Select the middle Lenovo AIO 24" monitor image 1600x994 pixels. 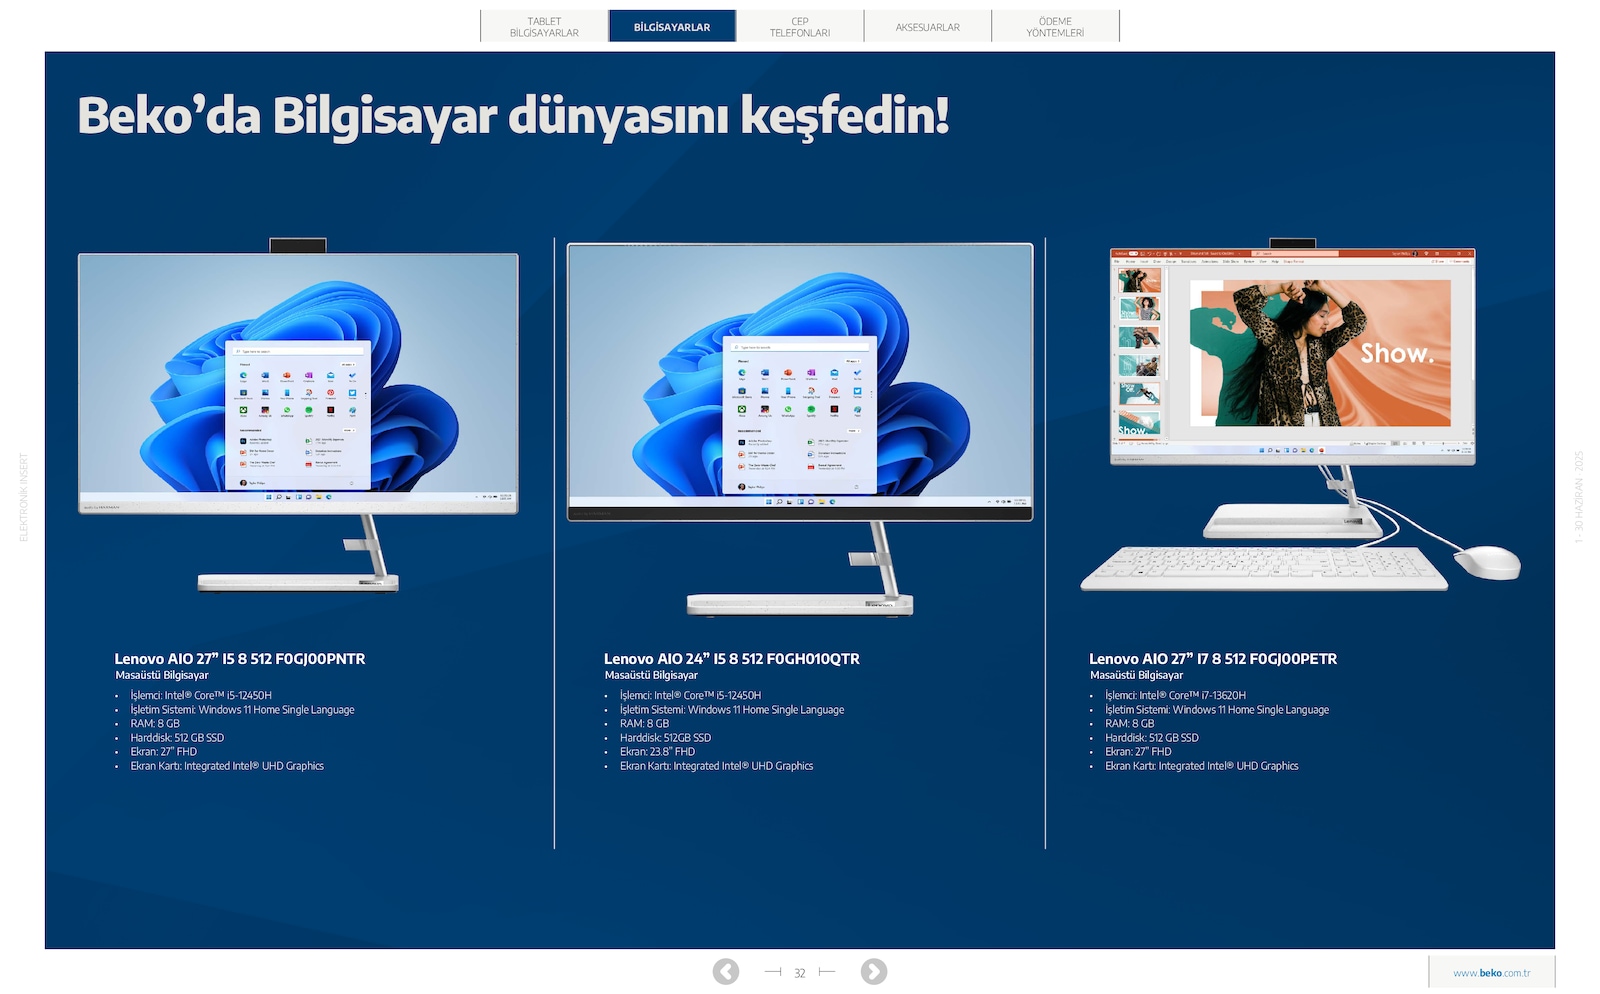coord(800,429)
